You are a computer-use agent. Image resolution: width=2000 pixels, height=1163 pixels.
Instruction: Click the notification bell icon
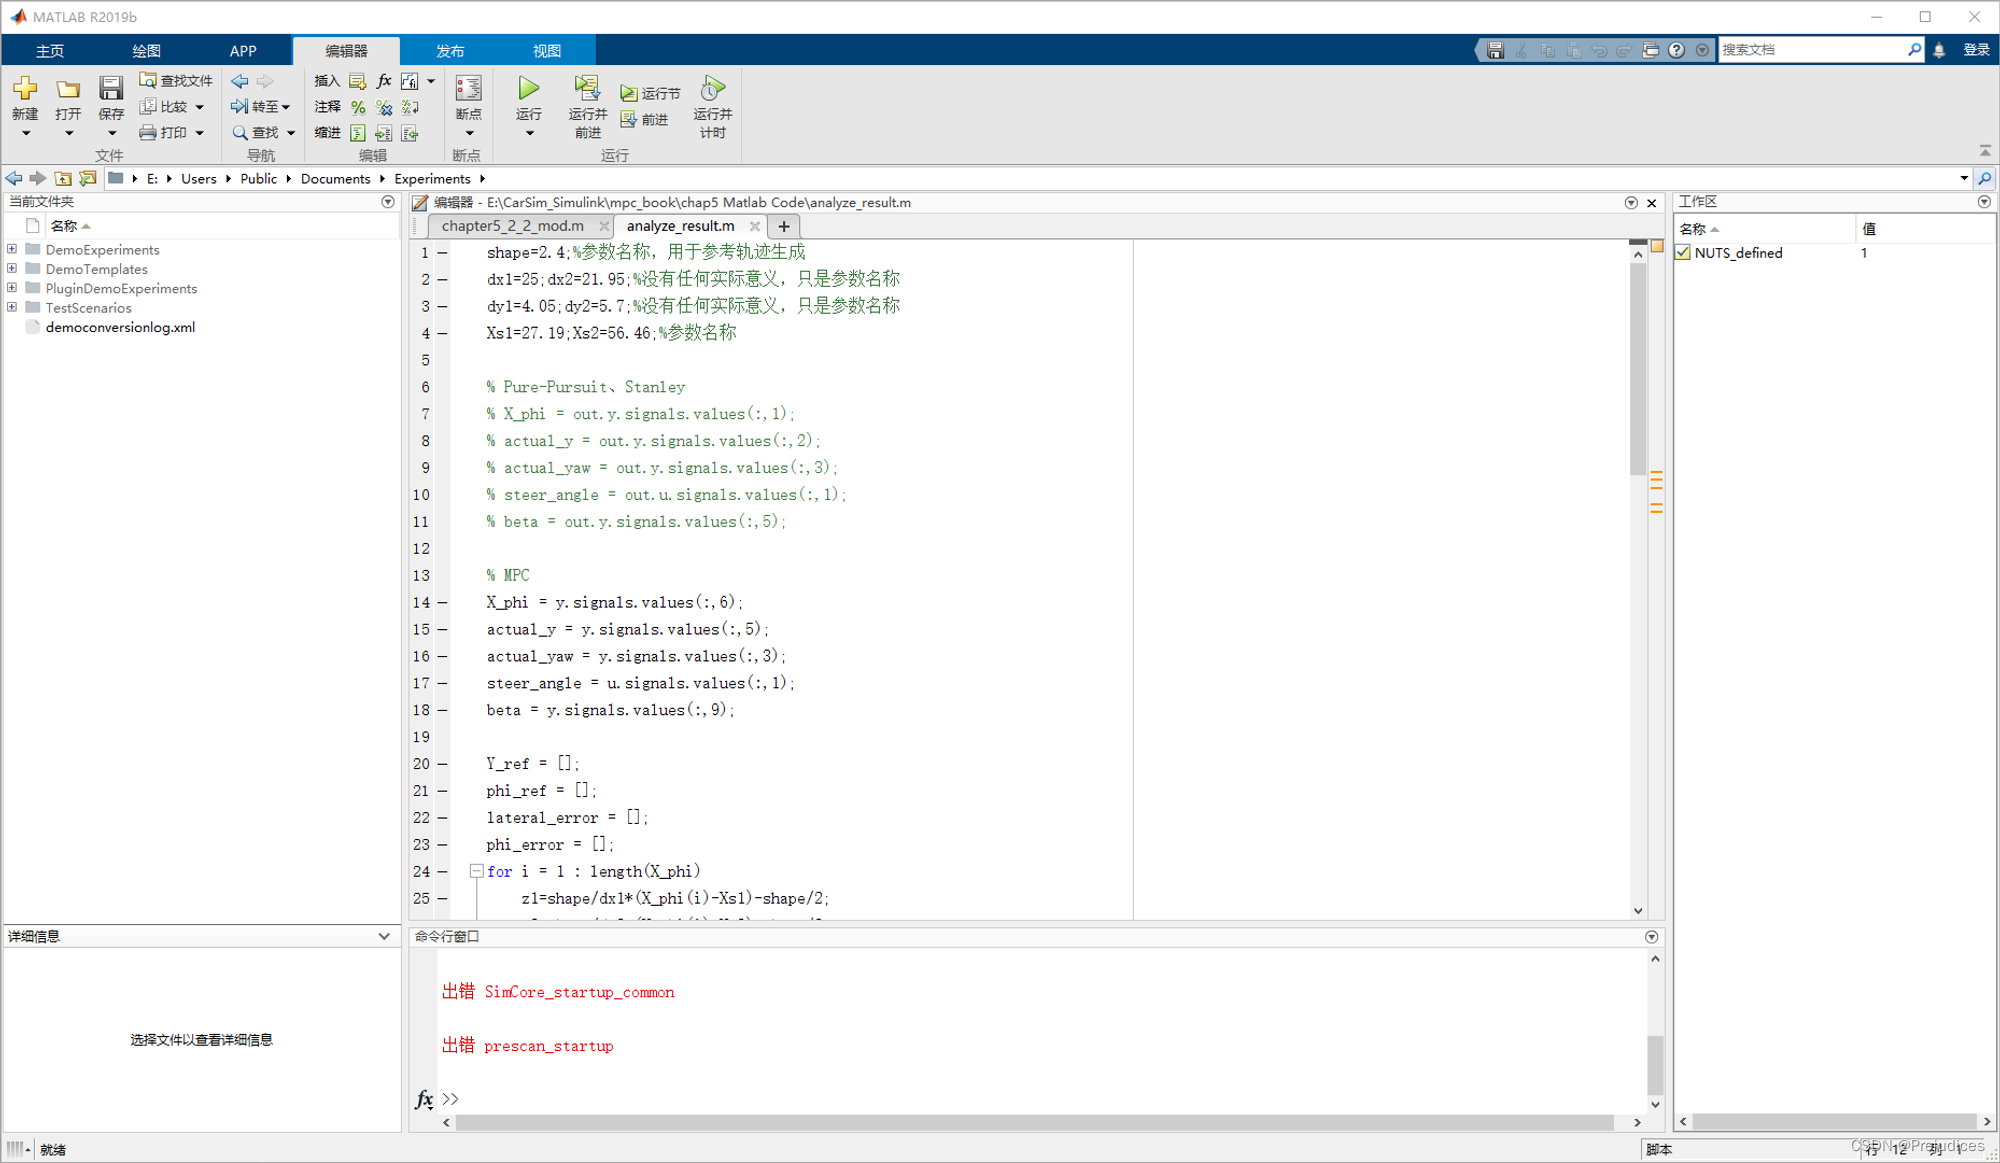[x=1939, y=50]
